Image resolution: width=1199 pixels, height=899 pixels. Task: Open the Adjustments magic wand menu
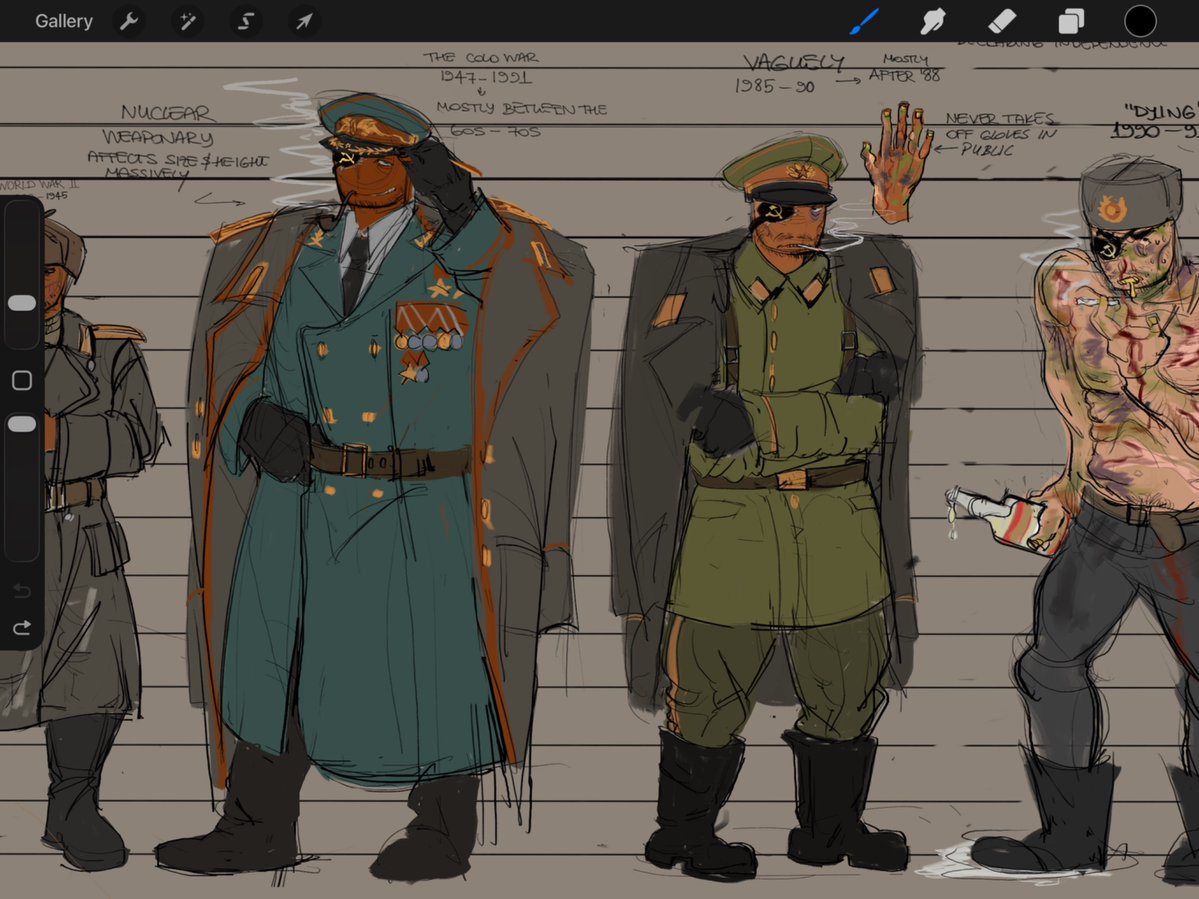pos(187,21)
